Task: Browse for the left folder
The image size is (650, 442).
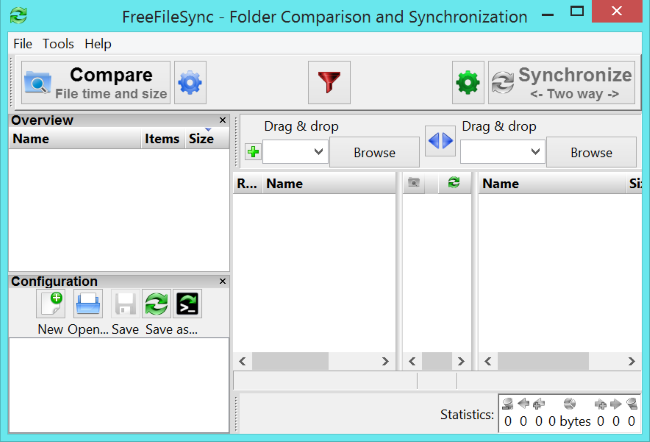Action: tap(374, 152)
